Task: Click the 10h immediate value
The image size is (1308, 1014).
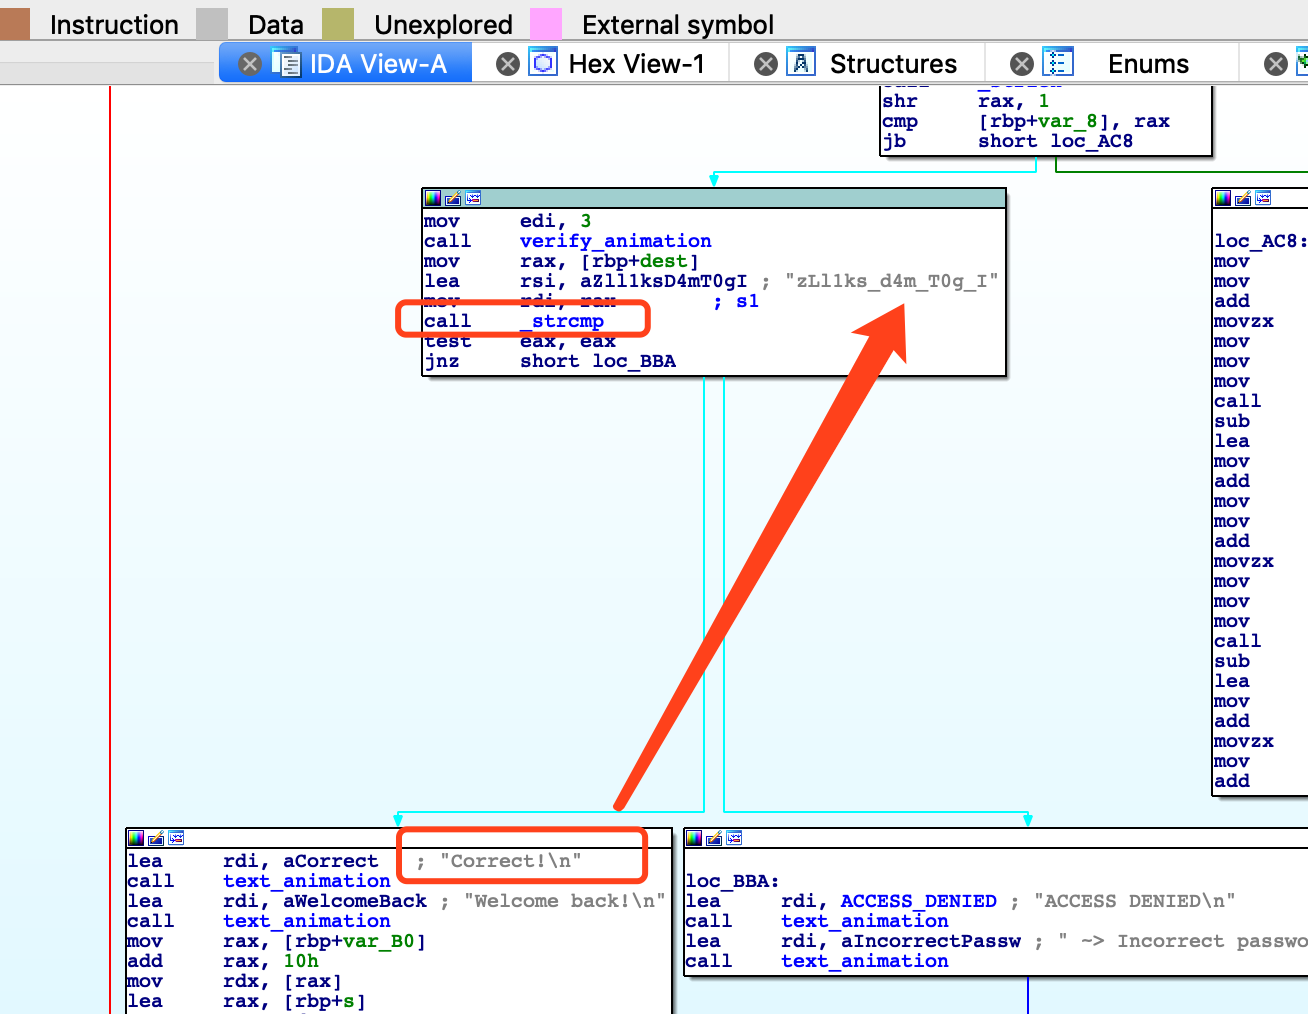Action: (x=301, y=961)
